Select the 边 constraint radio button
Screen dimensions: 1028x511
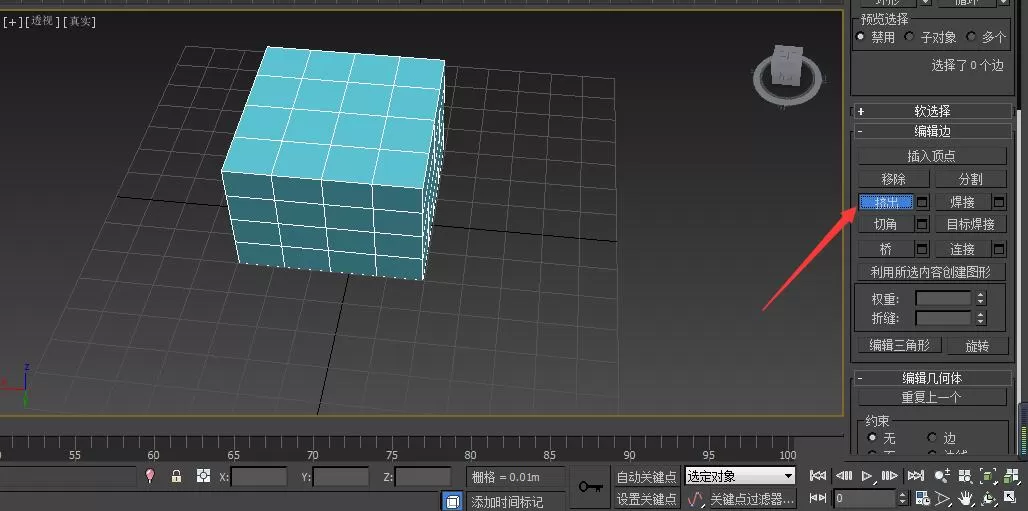click(x=932, y=437)
